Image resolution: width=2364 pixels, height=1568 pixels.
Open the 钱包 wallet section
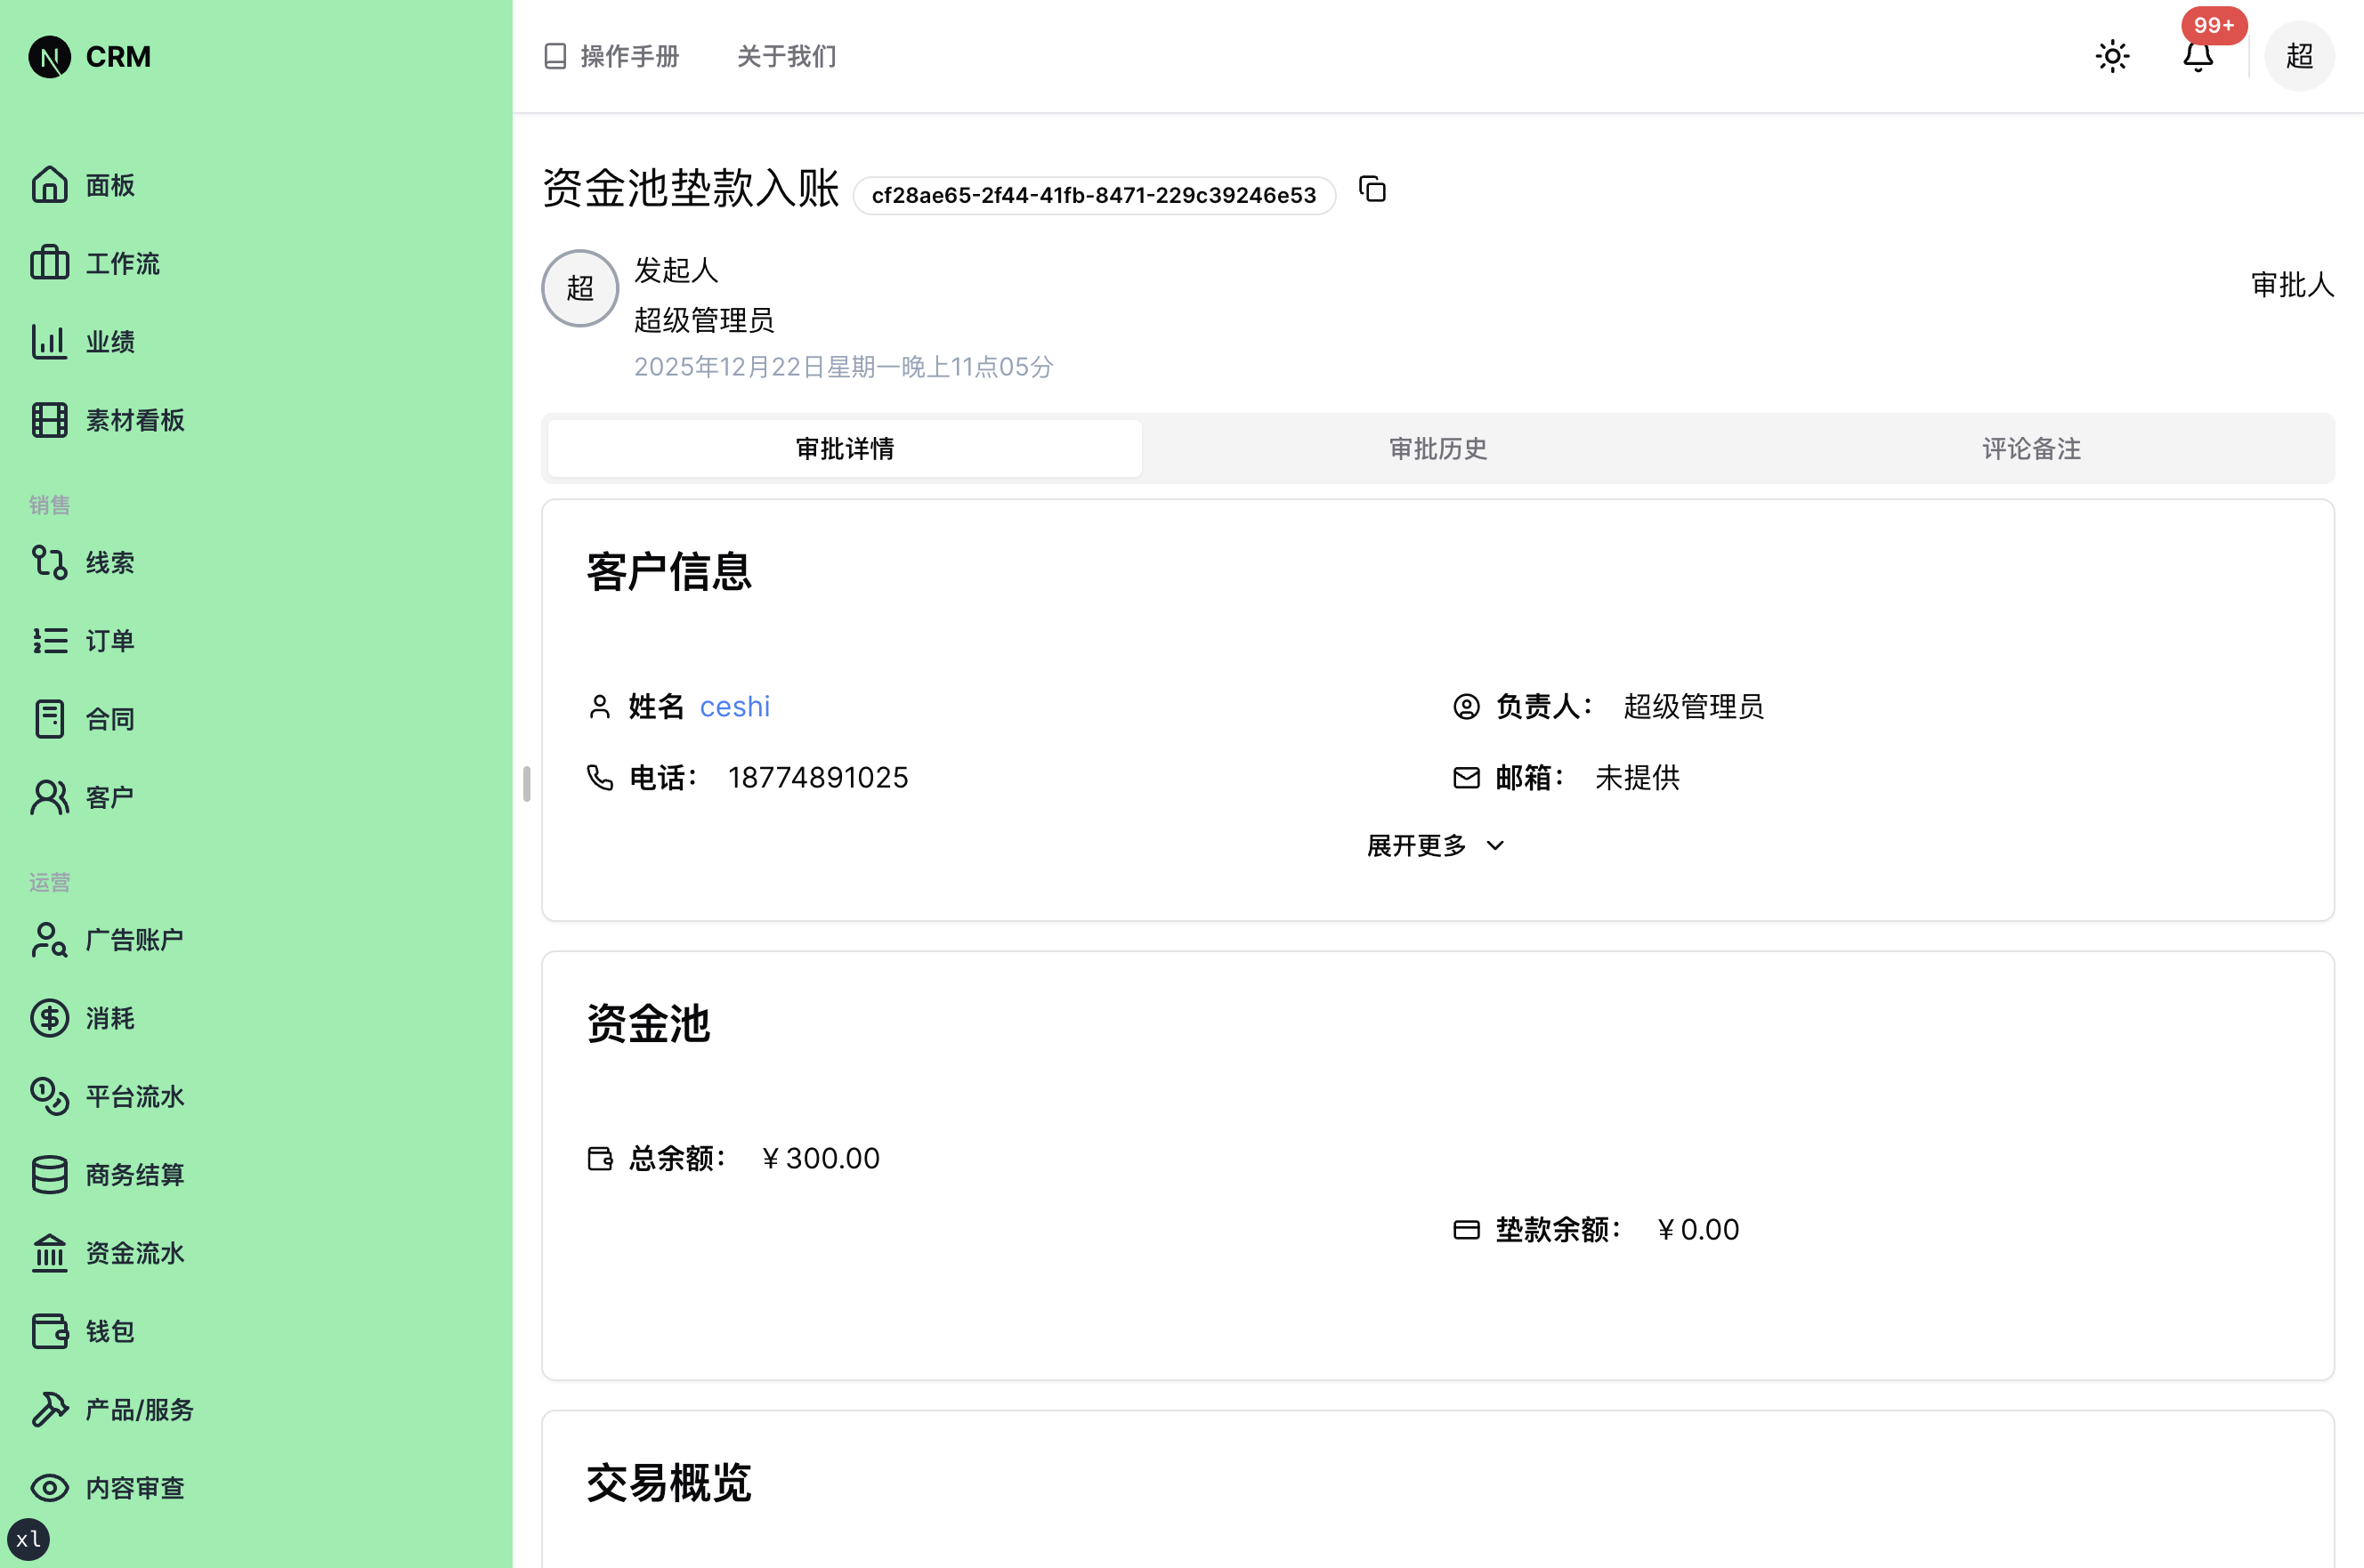point(109,1331)
